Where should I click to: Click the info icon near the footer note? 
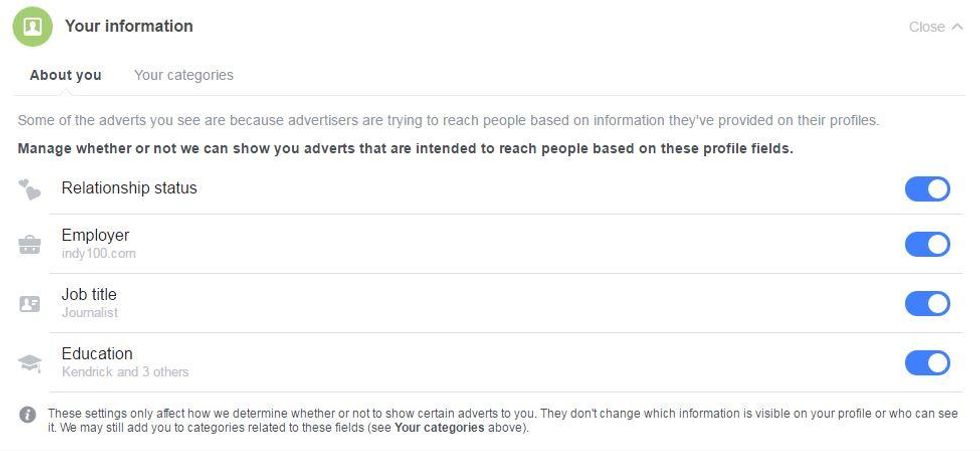28,414
